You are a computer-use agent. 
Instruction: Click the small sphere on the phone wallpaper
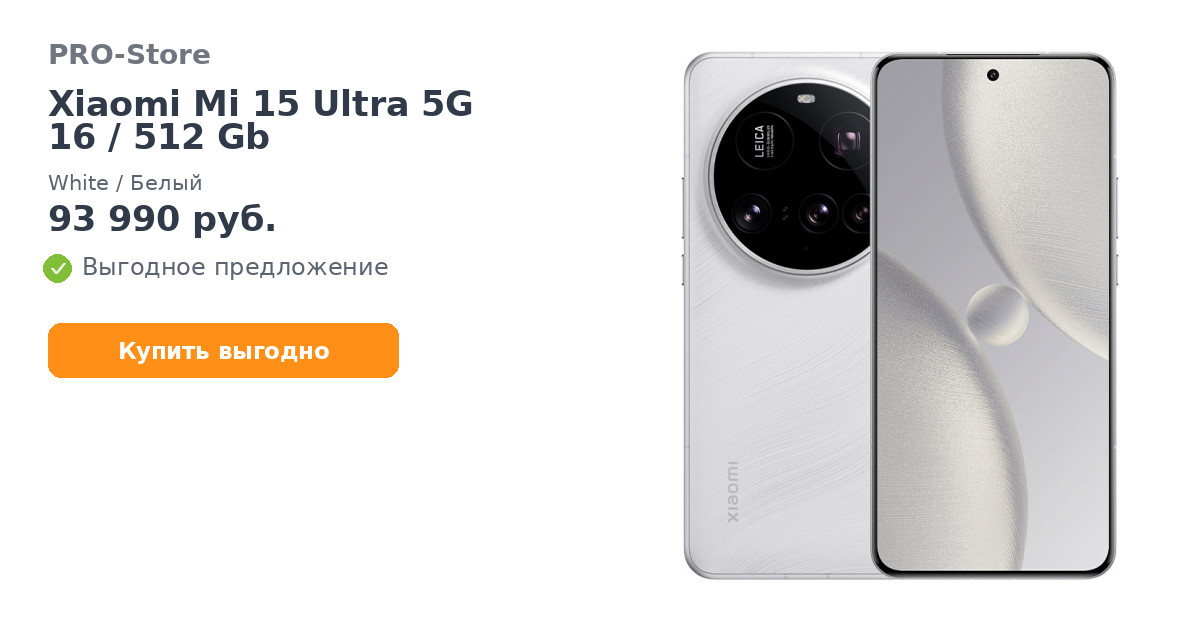(997, 315)
